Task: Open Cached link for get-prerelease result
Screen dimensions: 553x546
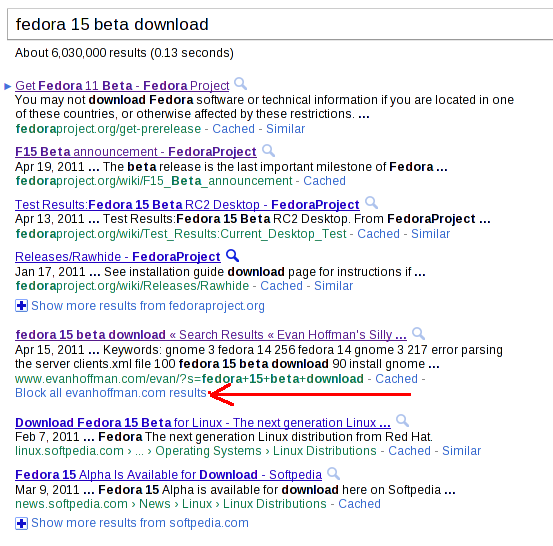Action: (233, 129)
